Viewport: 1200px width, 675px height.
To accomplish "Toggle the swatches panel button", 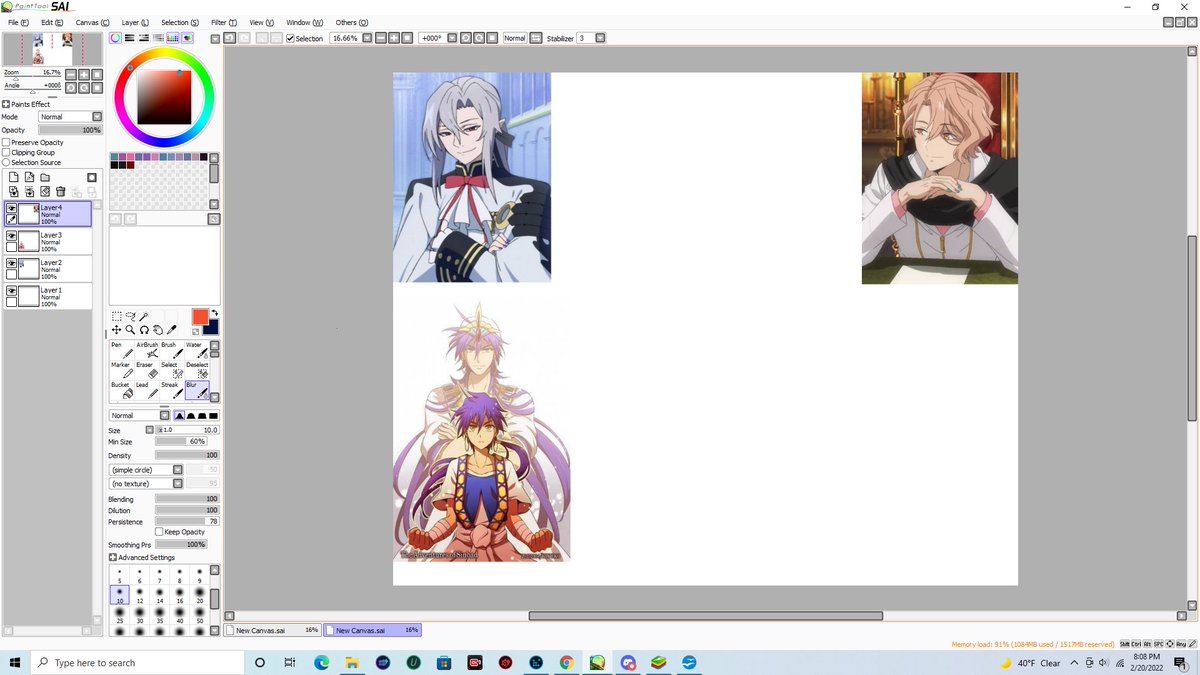I will [173, 38].
